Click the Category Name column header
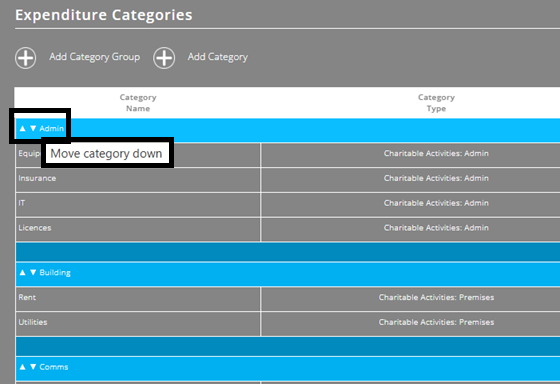This screenshot has height=384, width=560. [138, 103]
